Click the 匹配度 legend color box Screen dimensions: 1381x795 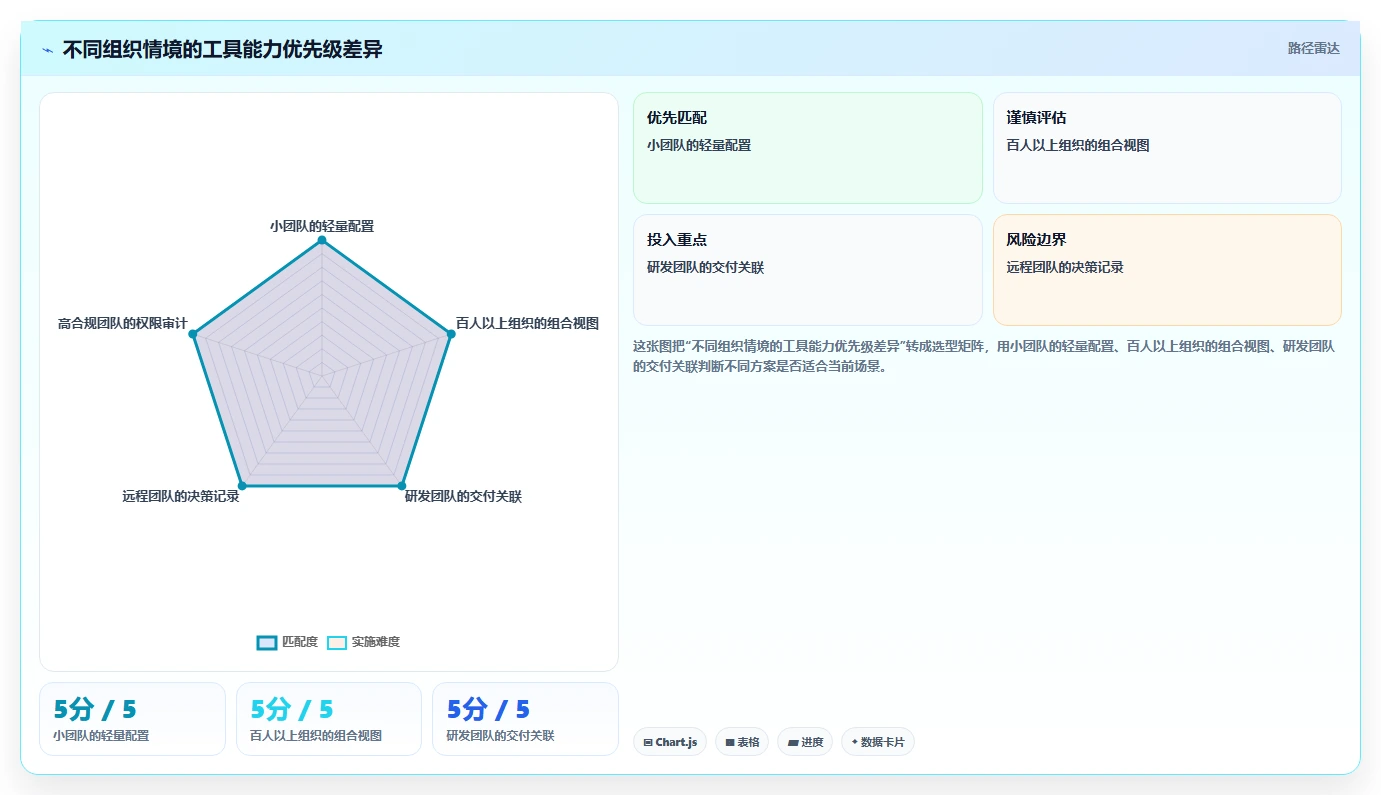pos(266,642)
